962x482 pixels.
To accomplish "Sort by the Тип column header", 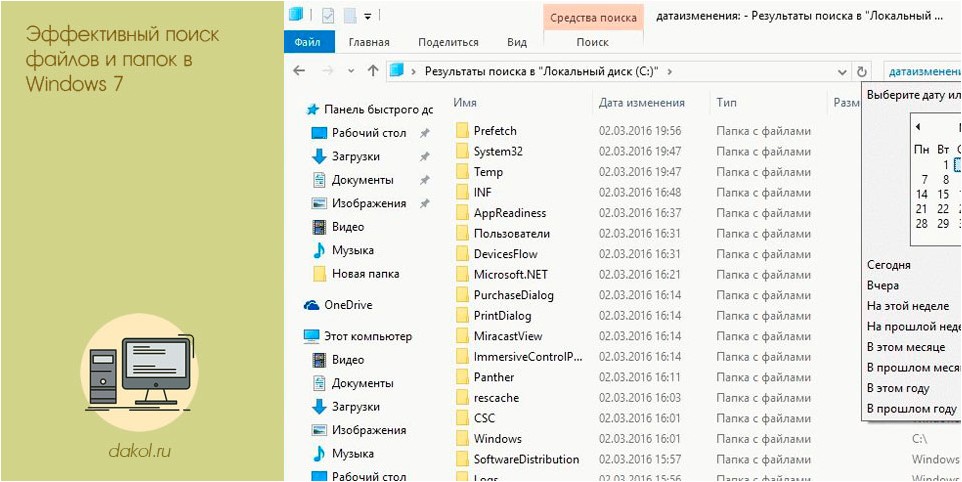I will [x=726, y=103].
